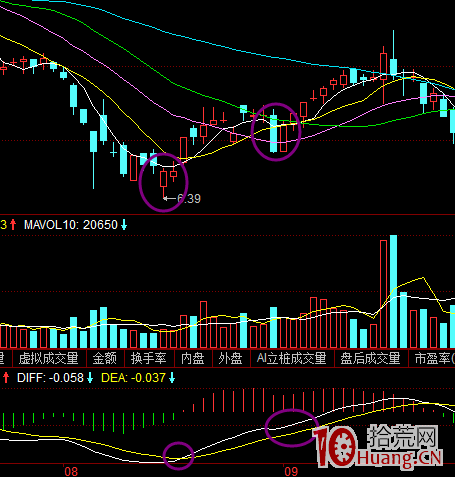Open the 市盈率 indicator tab
This screenshot has height=477, width=455.
(x=432, y=358)
